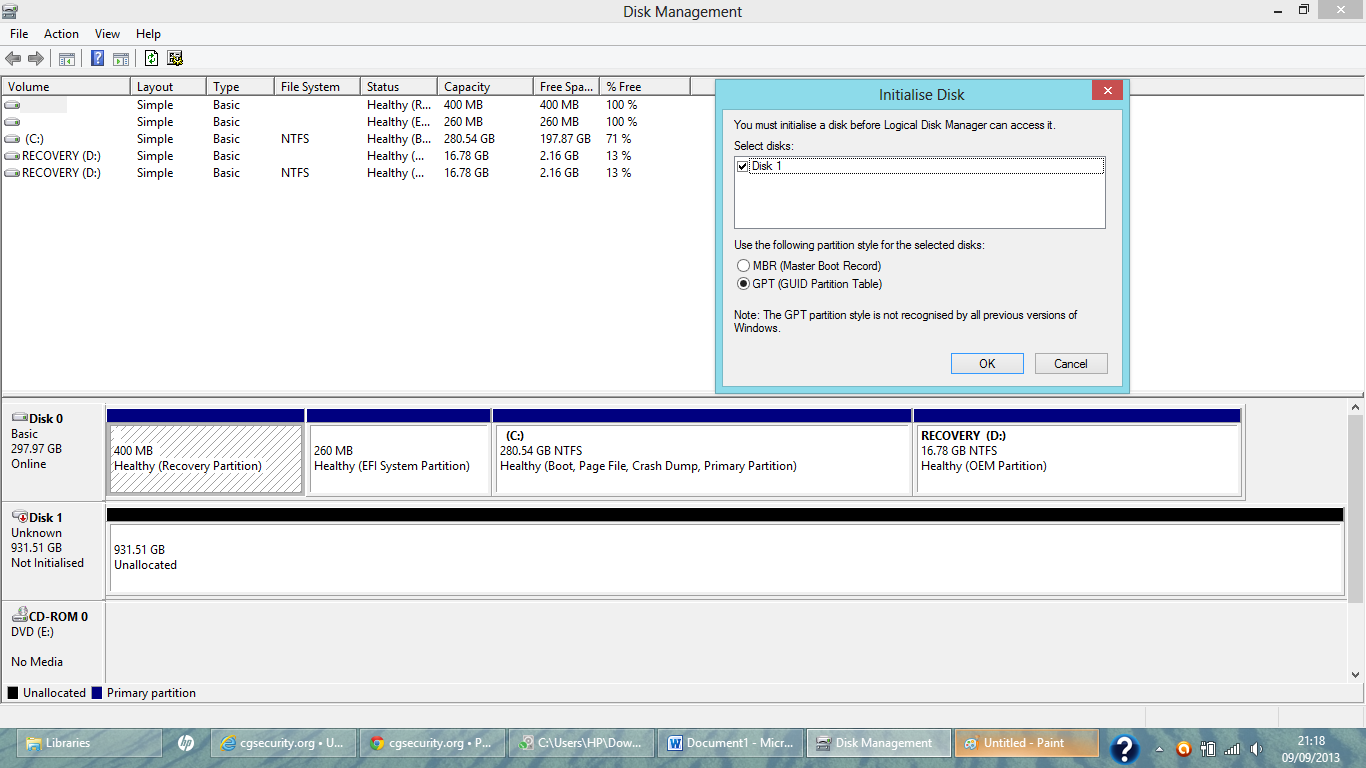The image size is (1366, 768).
Task: Click the Status column header
Action: click(x=399, y=87)
